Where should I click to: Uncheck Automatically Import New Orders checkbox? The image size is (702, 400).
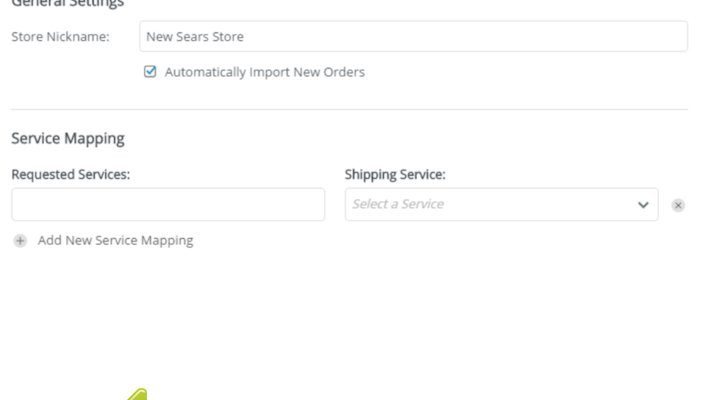150,72
